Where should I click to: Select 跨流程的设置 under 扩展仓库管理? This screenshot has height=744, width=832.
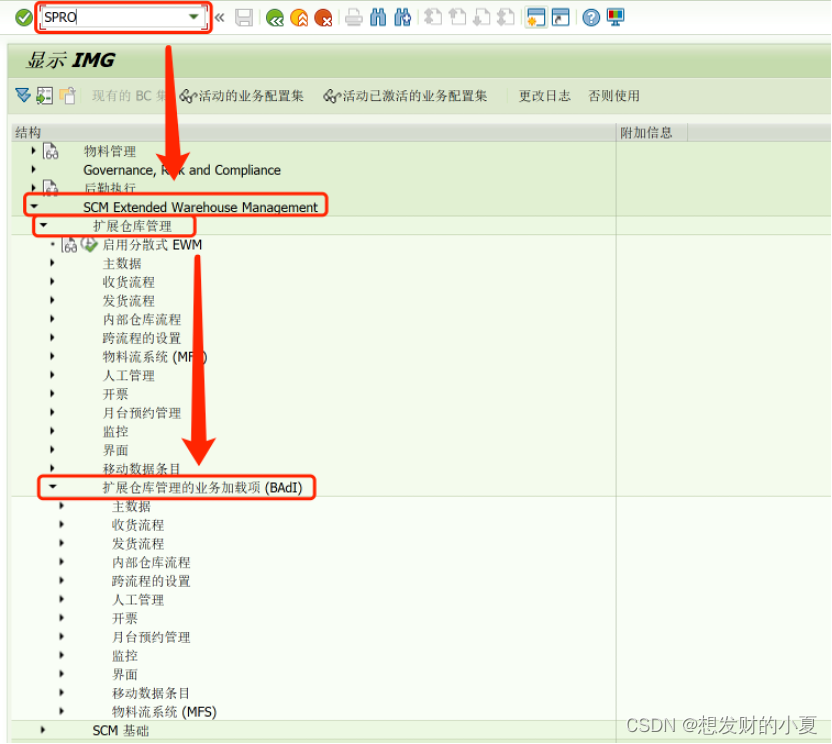click(142, 338)
